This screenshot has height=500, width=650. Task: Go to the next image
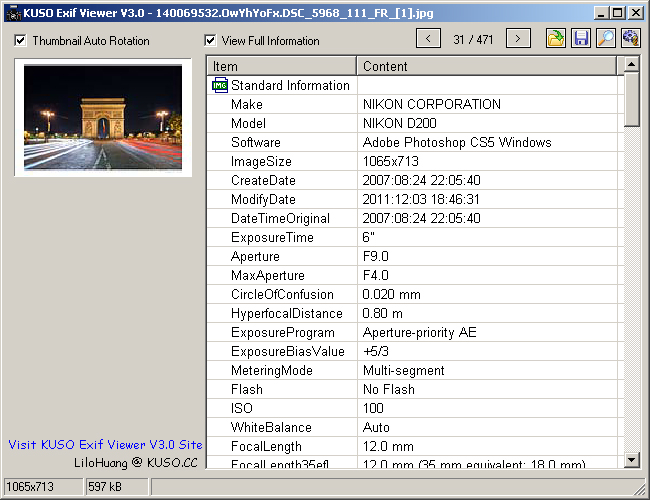click(518, 39)
